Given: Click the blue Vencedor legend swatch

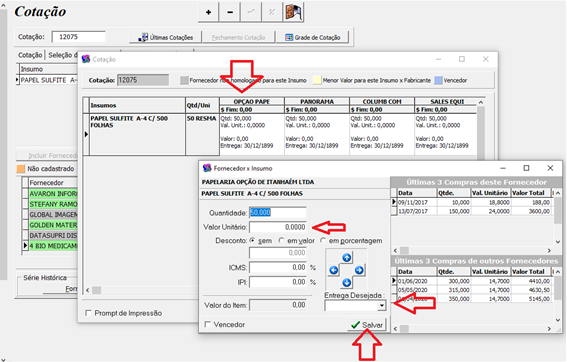Looking at the screenshot, I should 438,80.
